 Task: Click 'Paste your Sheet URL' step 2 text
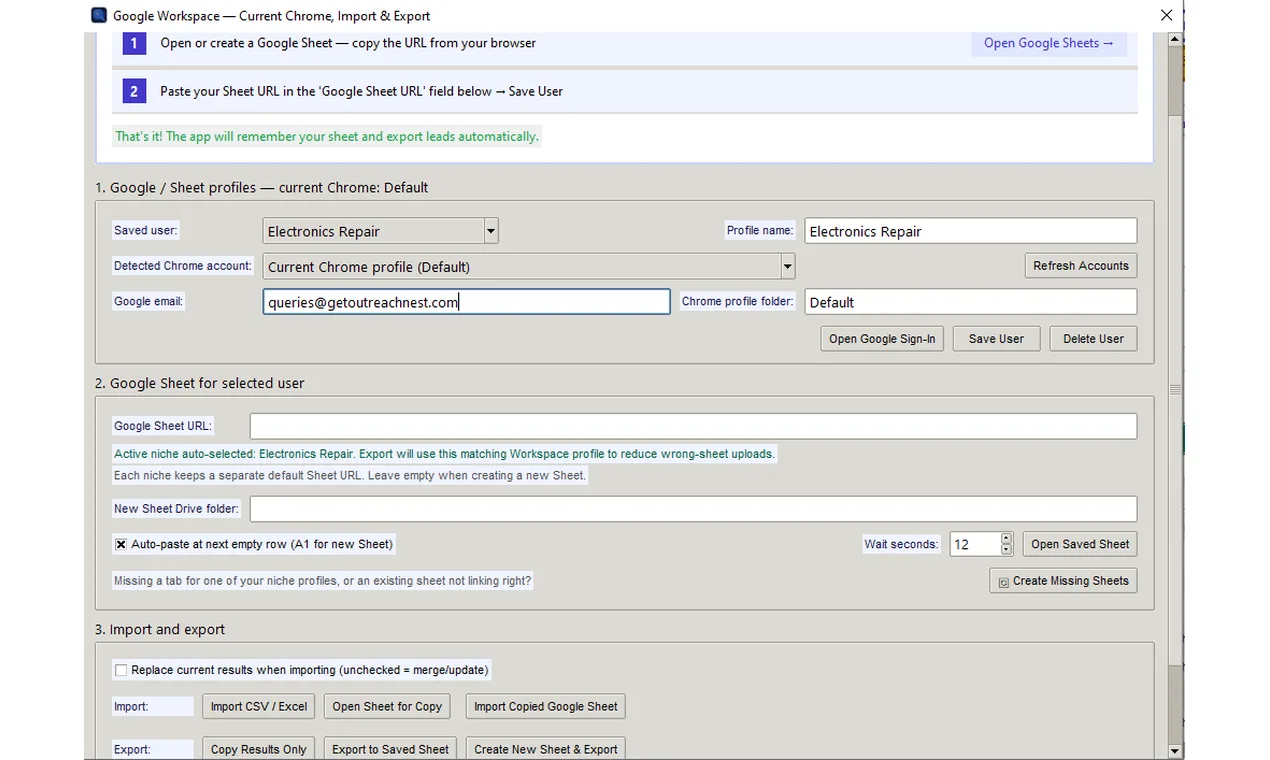point(361,91)
